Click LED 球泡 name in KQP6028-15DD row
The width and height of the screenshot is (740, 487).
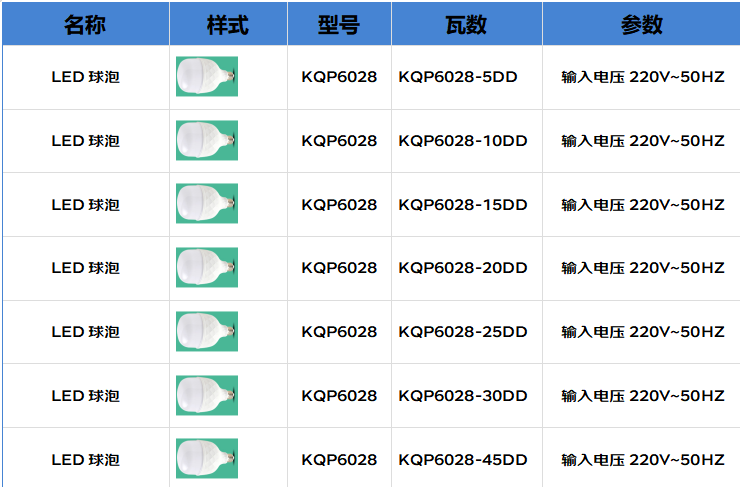[x=85, y=205]
